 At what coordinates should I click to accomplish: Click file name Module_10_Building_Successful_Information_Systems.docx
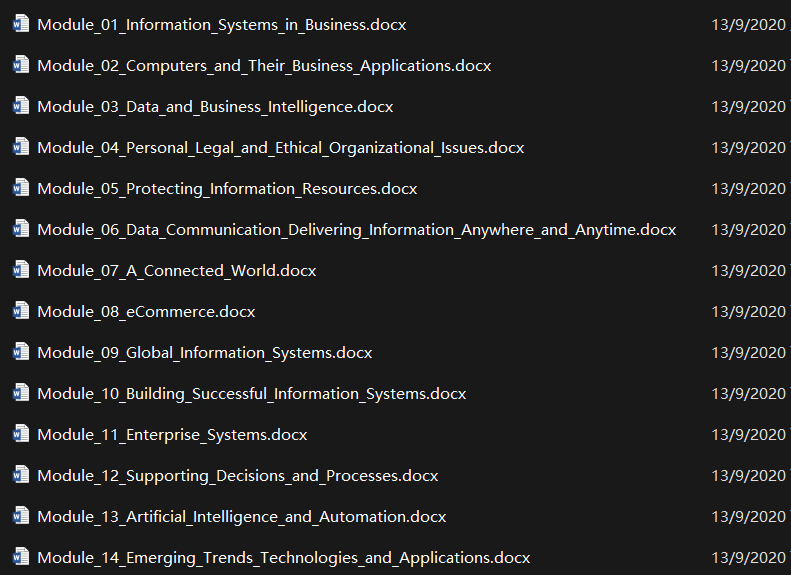tap(252, 394)
